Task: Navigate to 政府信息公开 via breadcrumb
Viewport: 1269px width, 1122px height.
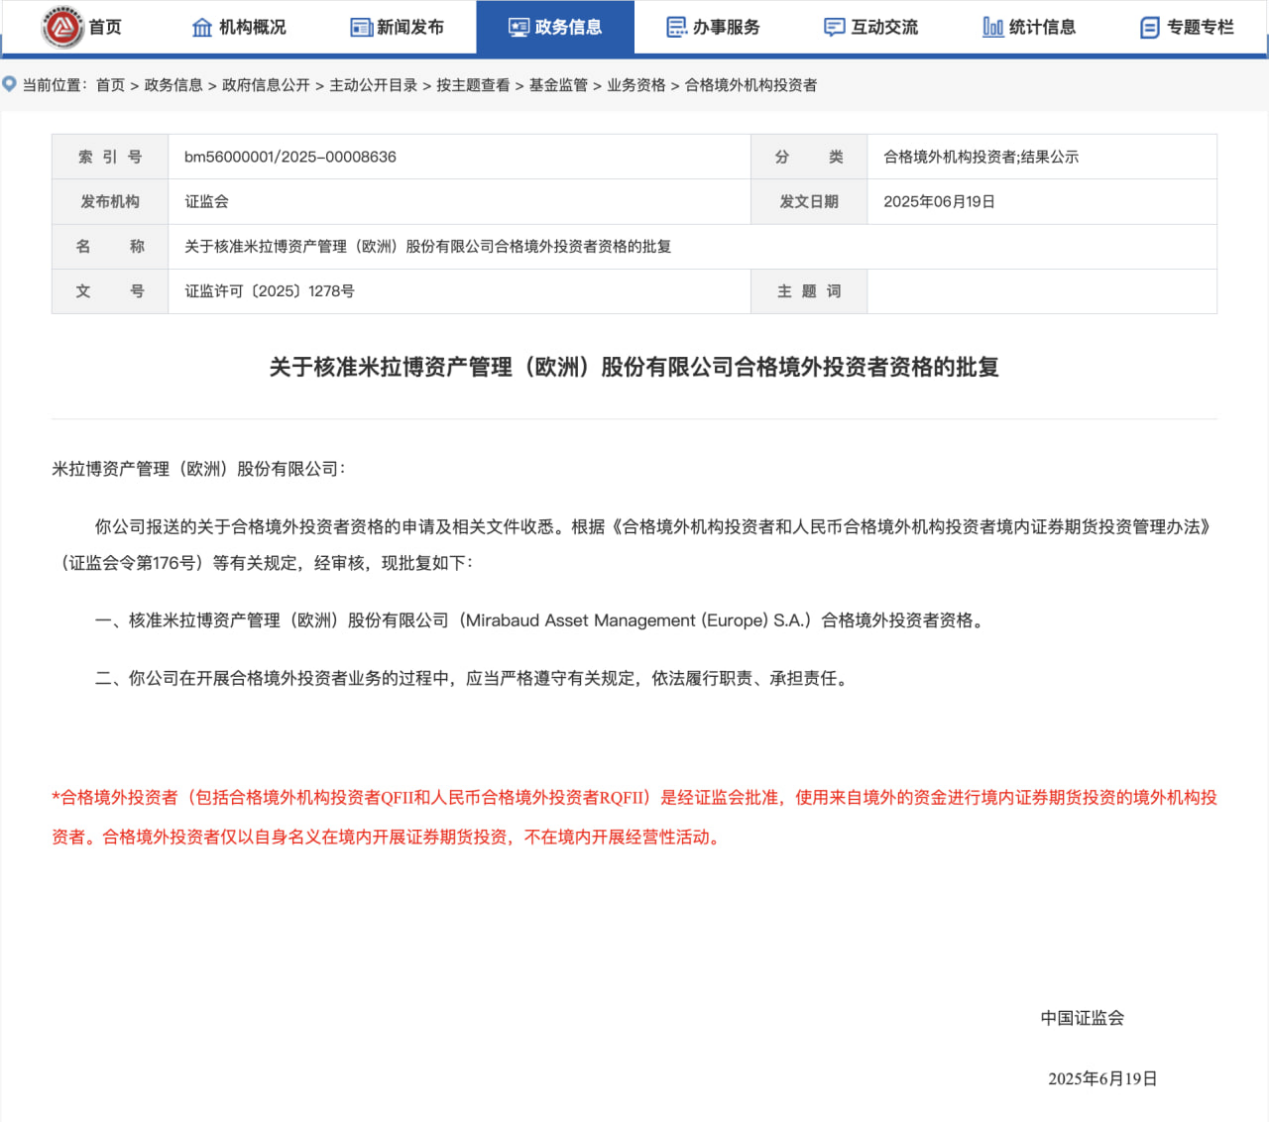Action: click(265, 85)
